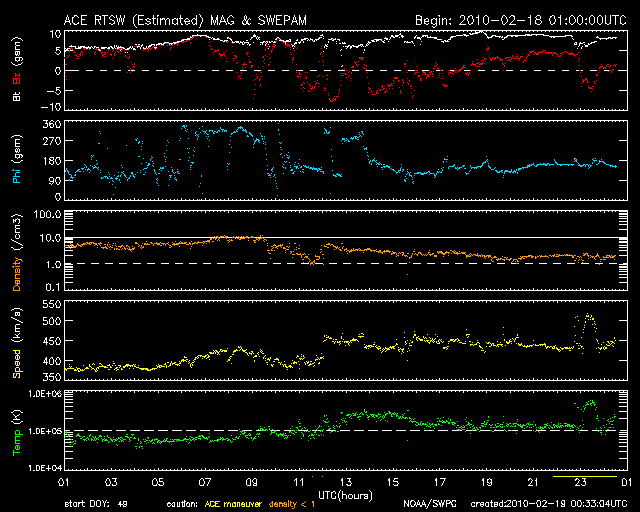This screenshot has height=512, width=640.
Task: Select the "Bt Bz (gsm)" axis label
Action: click(x=17, y=69)
